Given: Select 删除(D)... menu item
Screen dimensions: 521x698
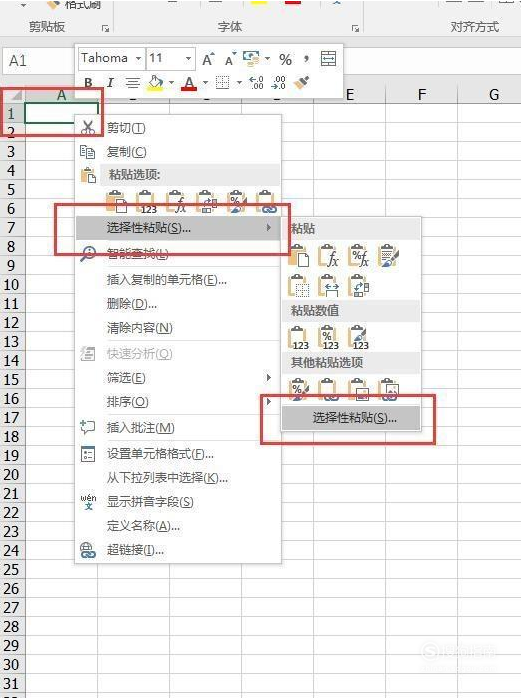Looking at the screenshot, I should click(x=178, y=304).
